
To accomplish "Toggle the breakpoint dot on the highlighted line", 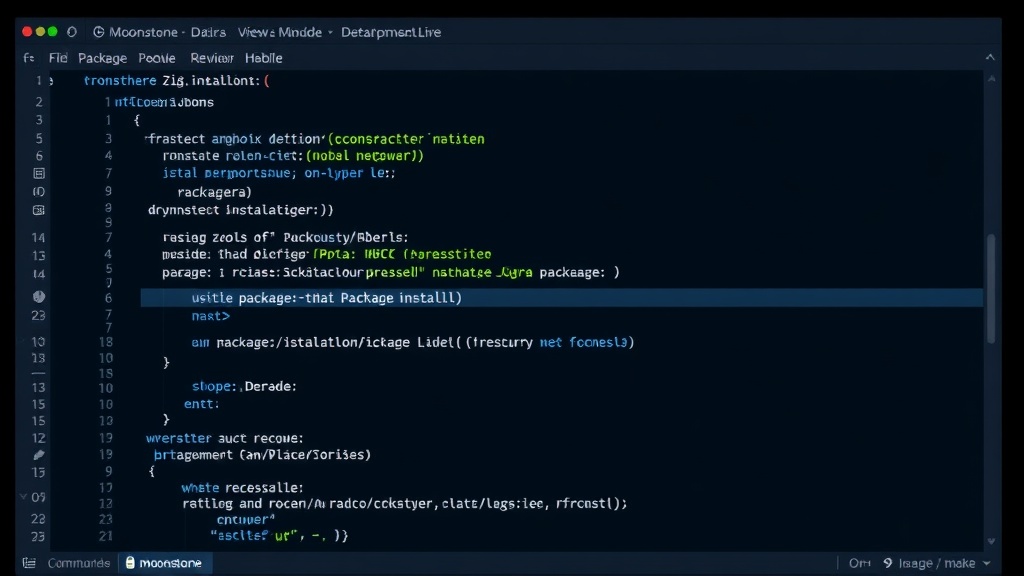I will (x=39, y=296).
